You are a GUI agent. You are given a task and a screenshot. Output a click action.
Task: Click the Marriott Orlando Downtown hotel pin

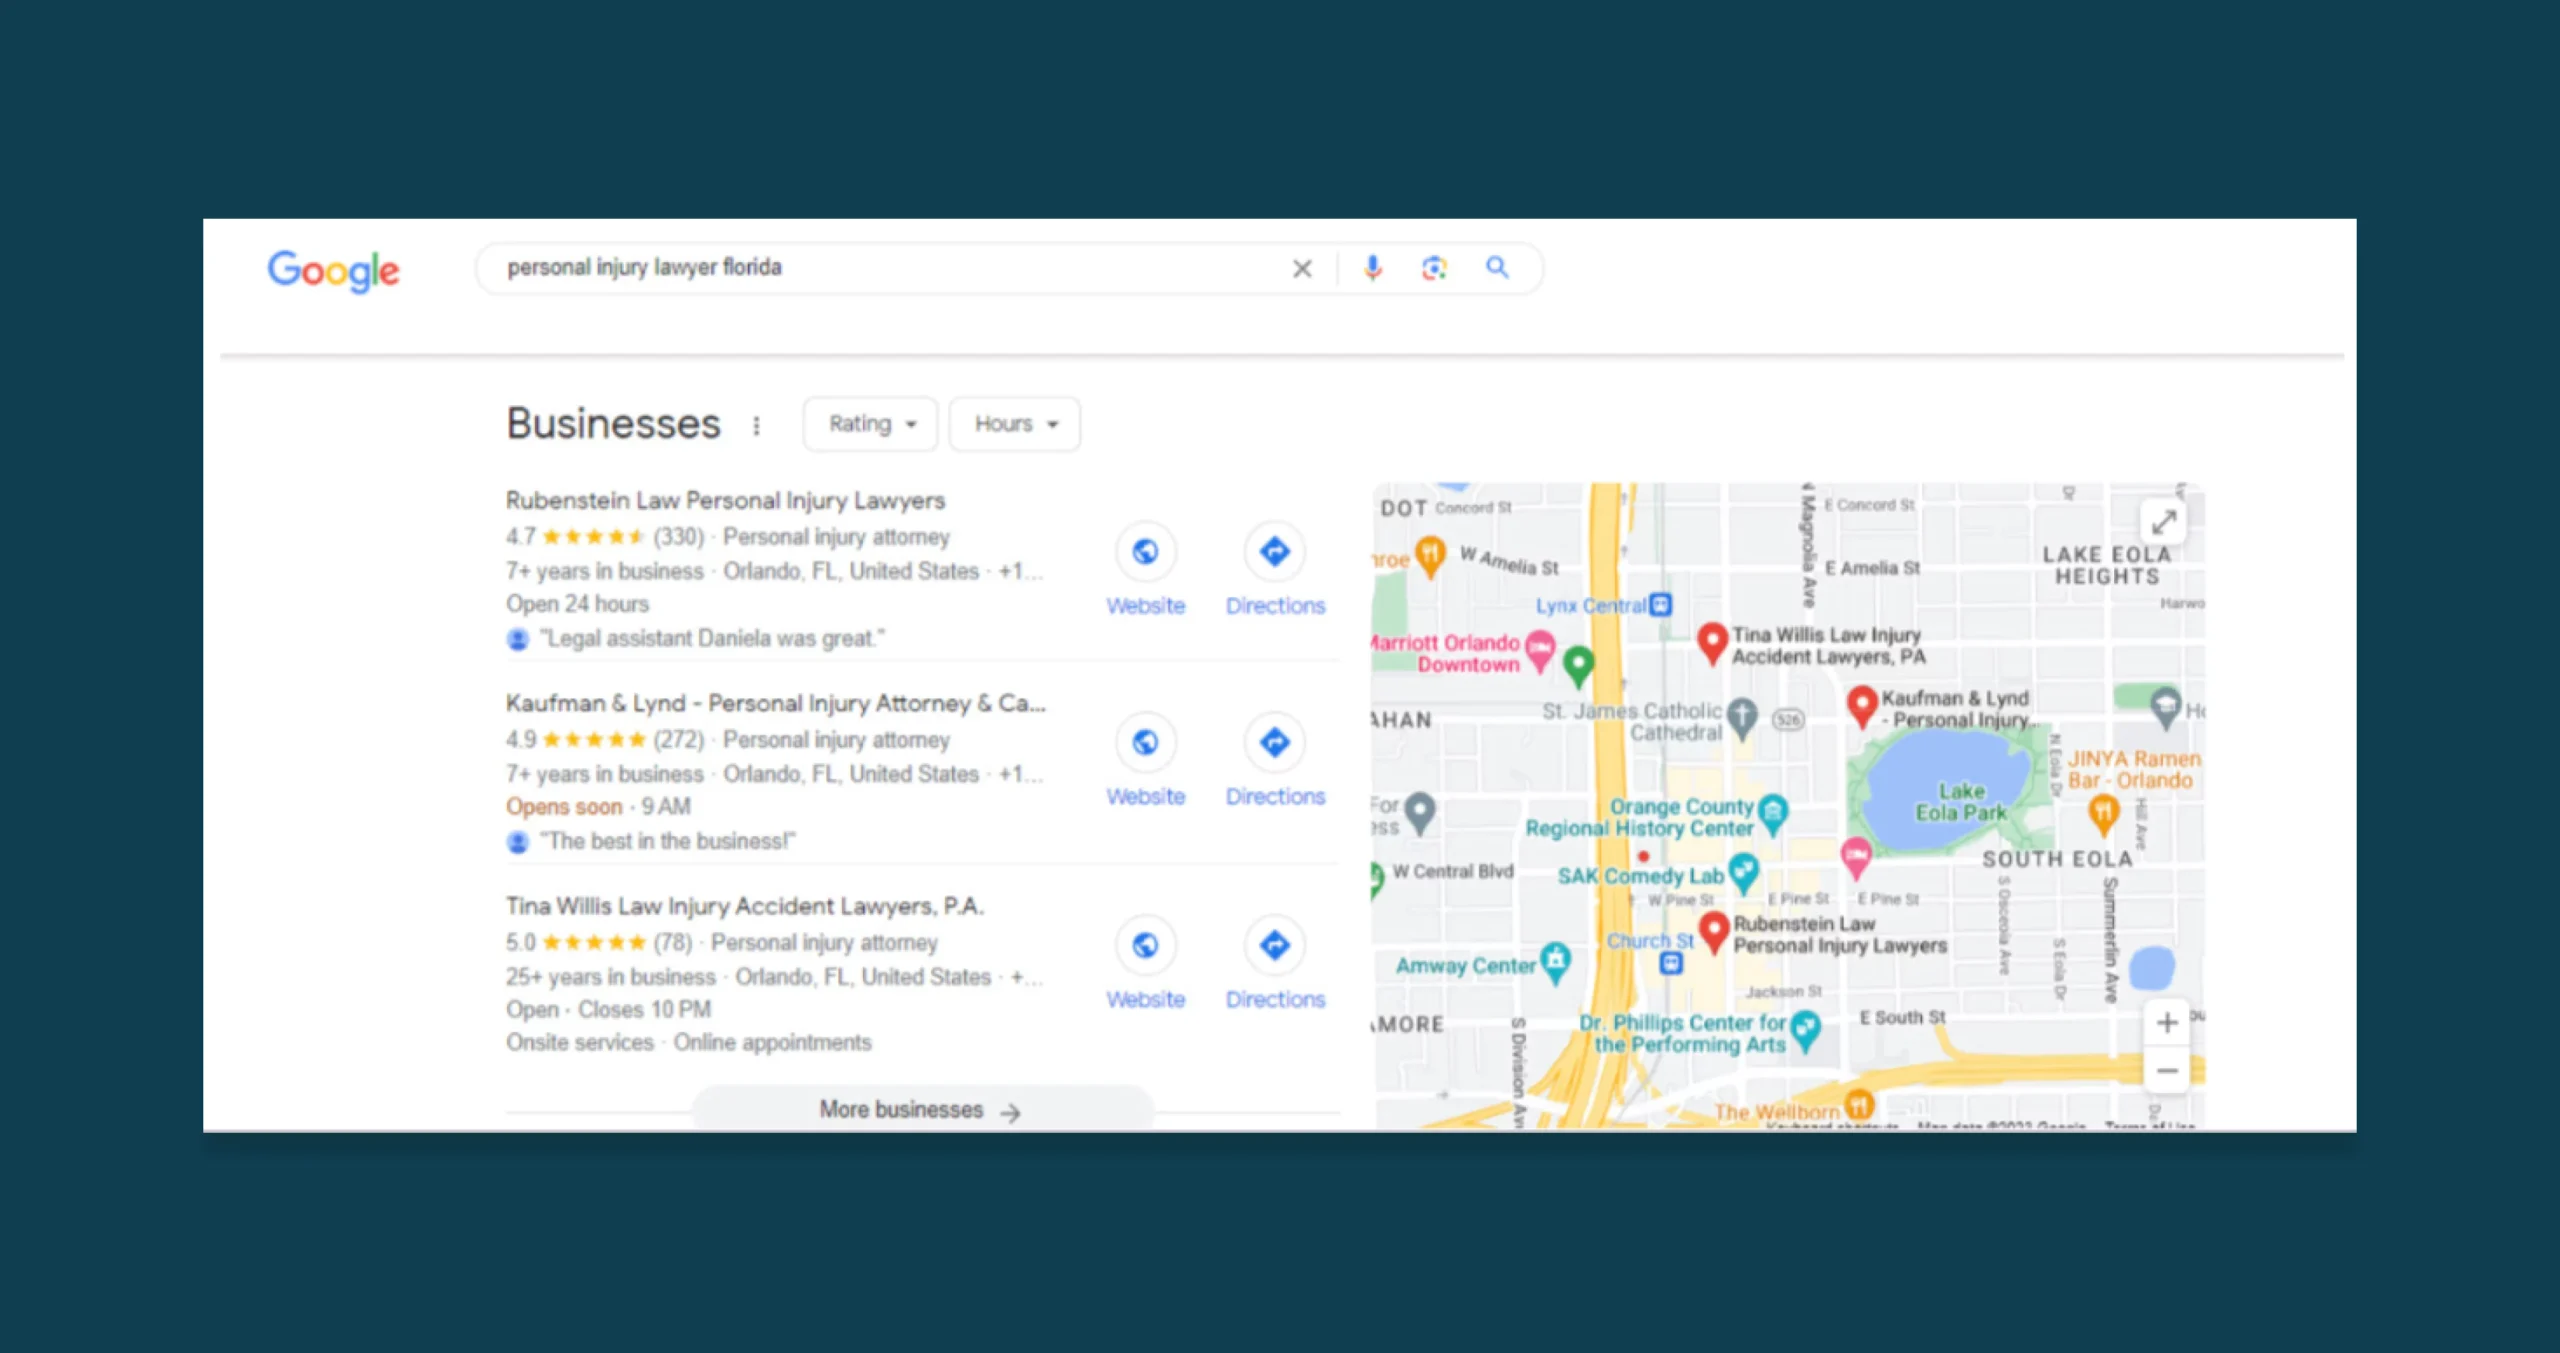[x=1541, y=651]
